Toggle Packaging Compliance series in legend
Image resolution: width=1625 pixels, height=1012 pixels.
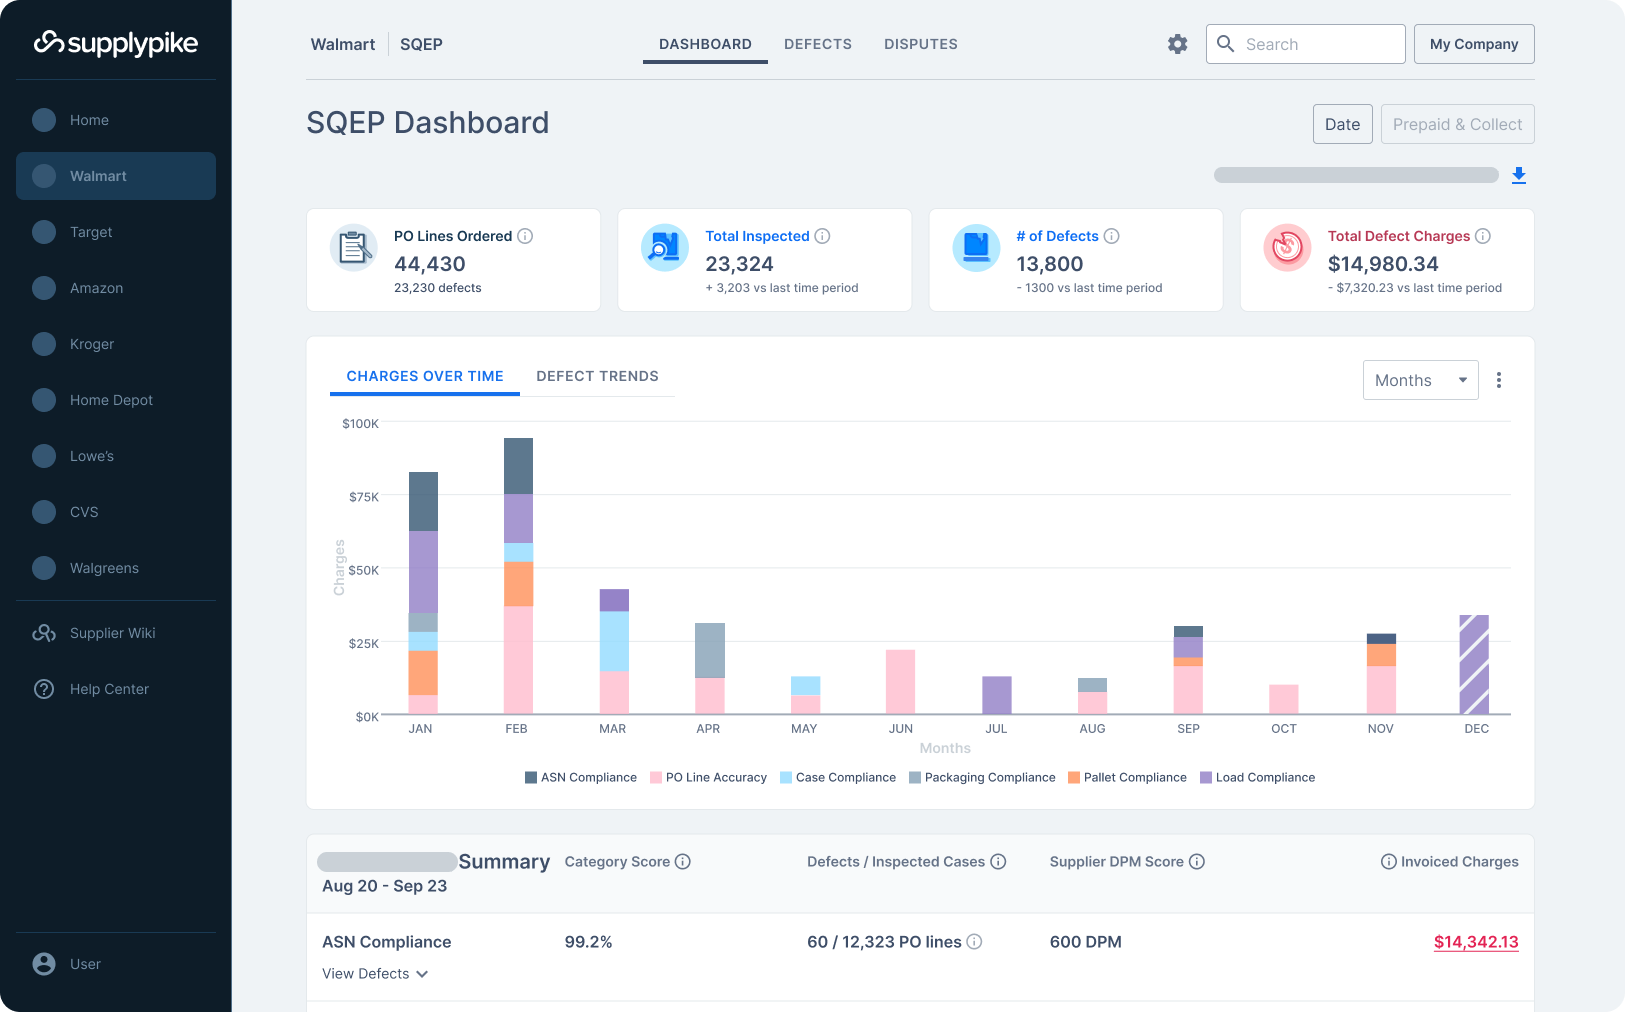982,778
